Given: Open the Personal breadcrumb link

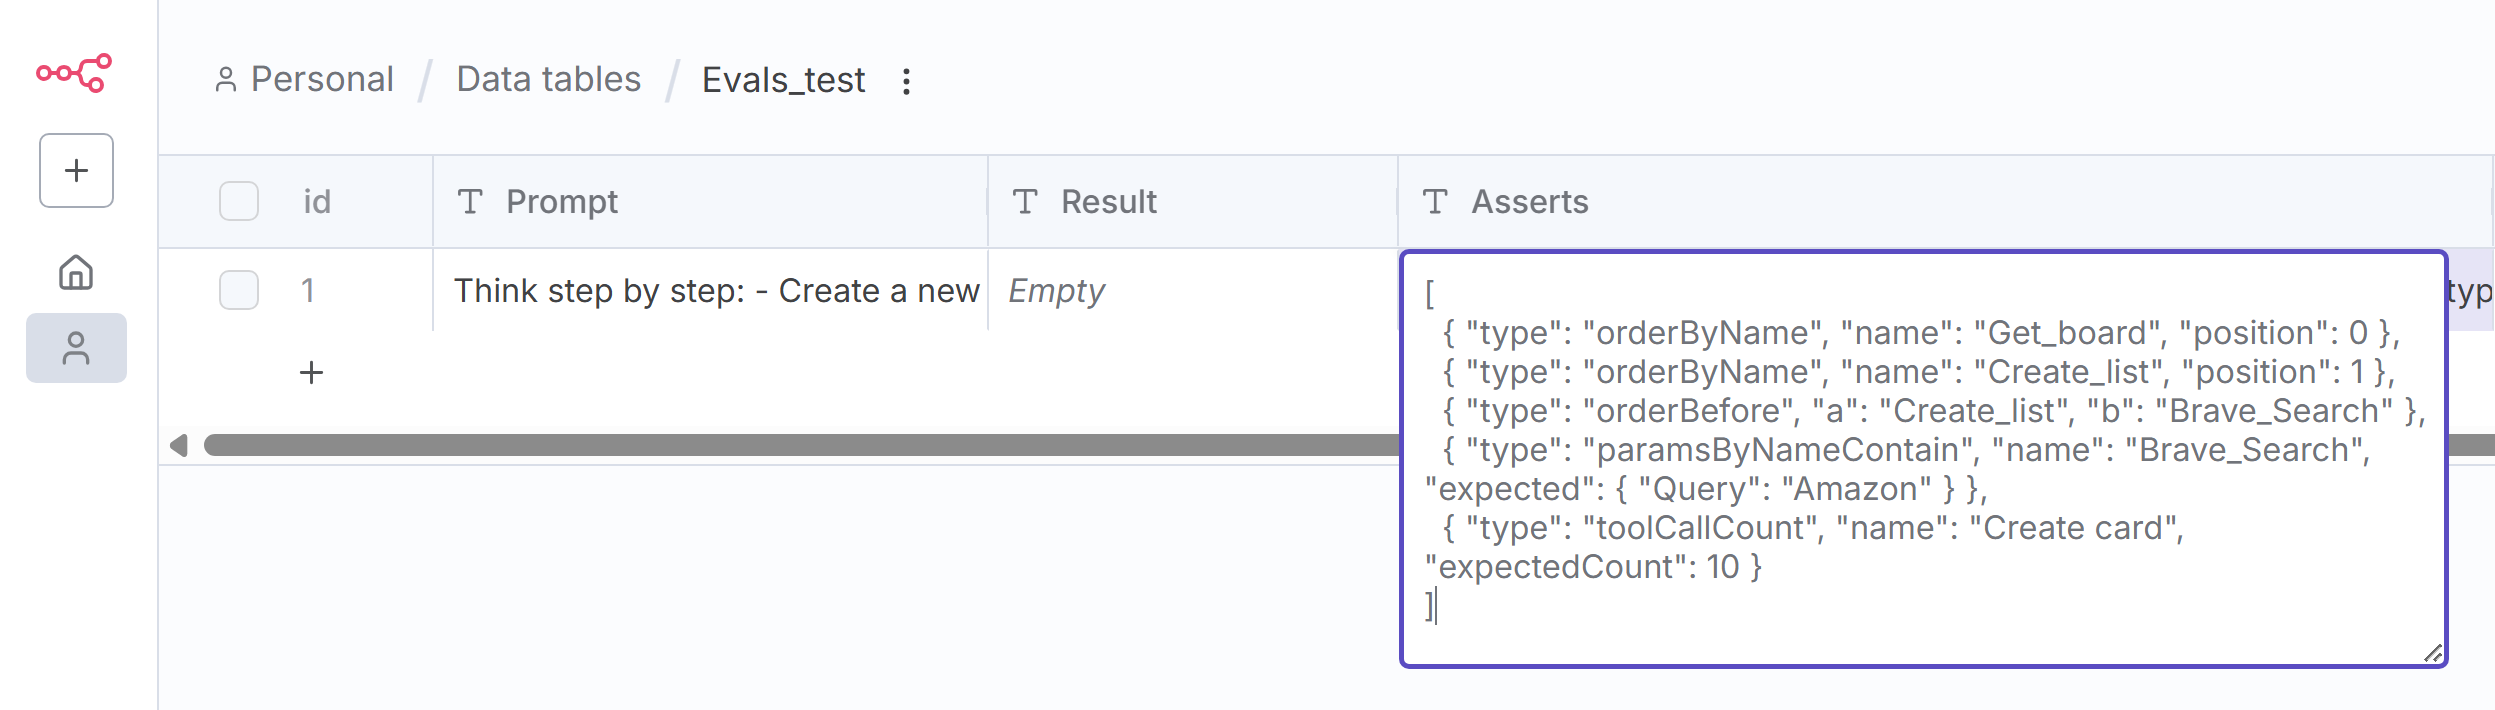Looking at the screenshot, I should pyautogui.click(x=321, y=80).
